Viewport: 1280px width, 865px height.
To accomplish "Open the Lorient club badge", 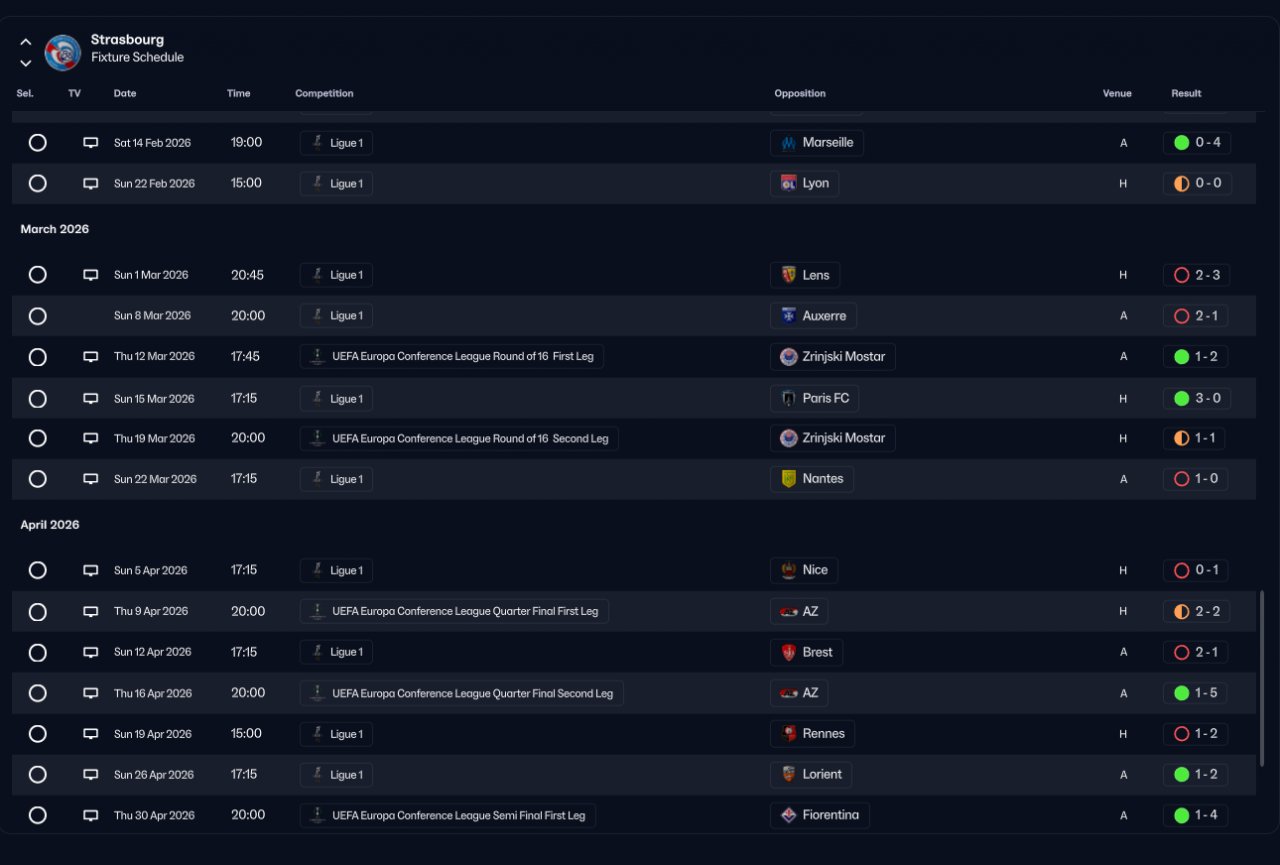I will tap(789, 774).
